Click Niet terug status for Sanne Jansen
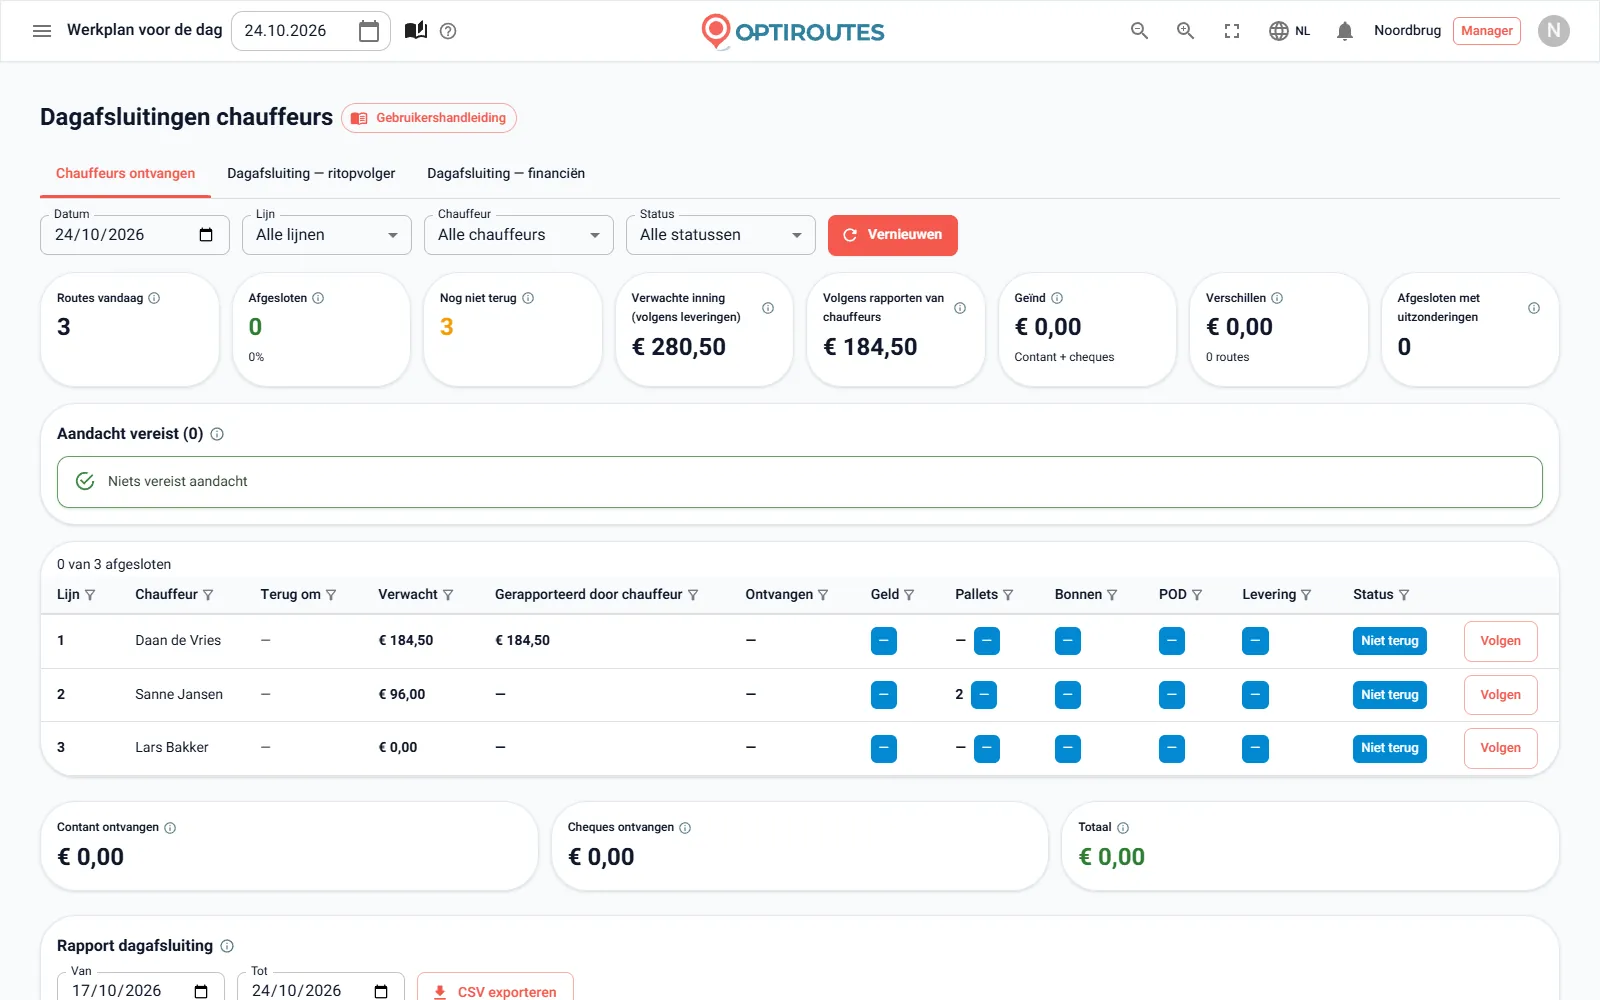This screenshot has width=1600, height=1000. (x=1389, y=695)
